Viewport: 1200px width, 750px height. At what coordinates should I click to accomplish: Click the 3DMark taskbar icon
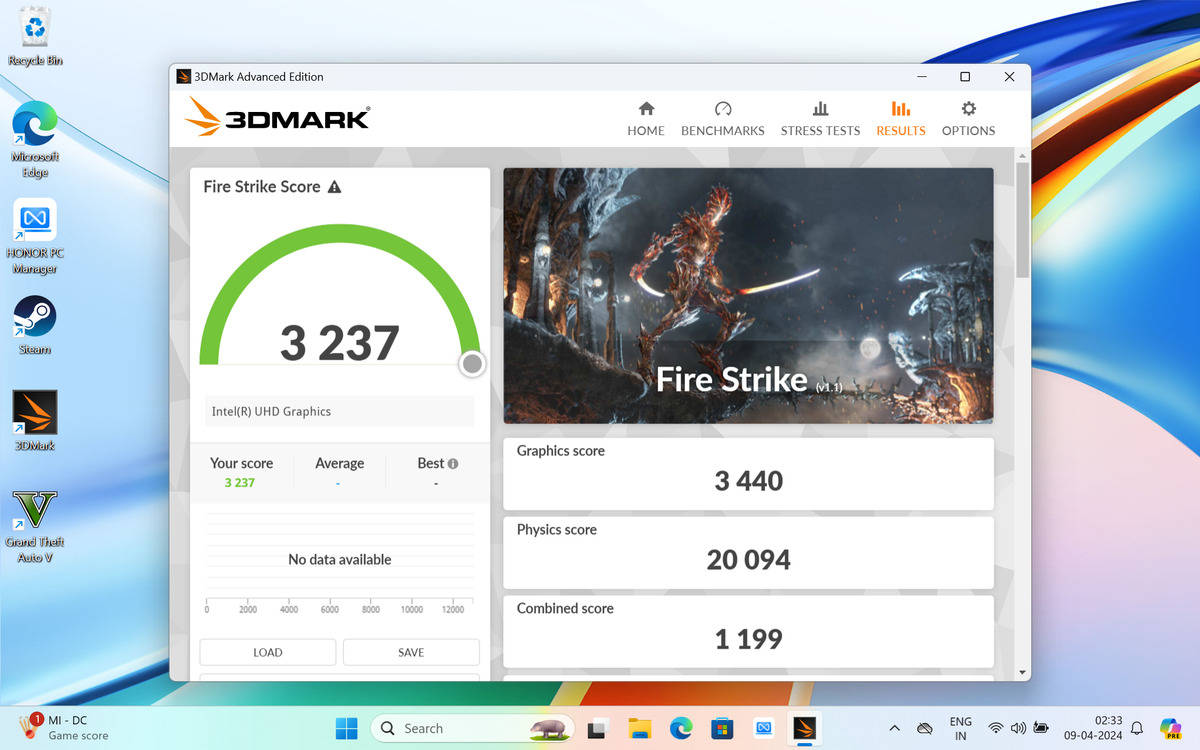coord(804,728)
